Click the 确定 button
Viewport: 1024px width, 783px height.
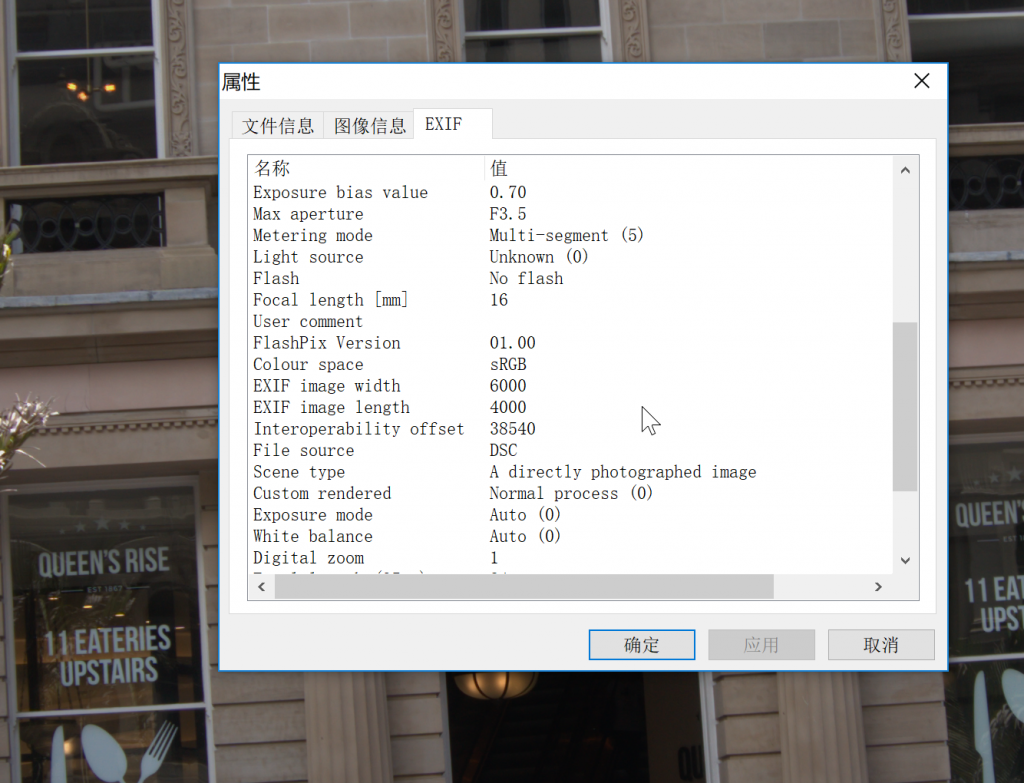pos(641,645)
